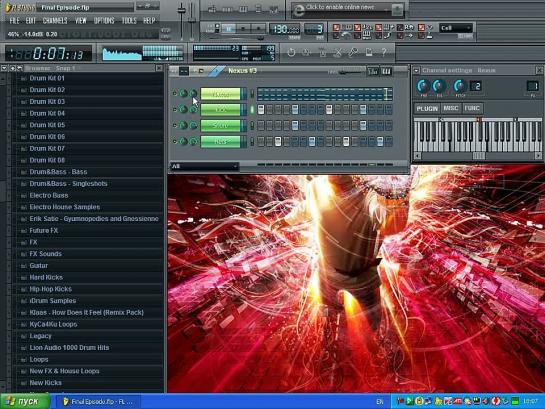This screenshot has height=409, width=545.
Task: Open the Cell snap dropdown
Action: [456, 28]
